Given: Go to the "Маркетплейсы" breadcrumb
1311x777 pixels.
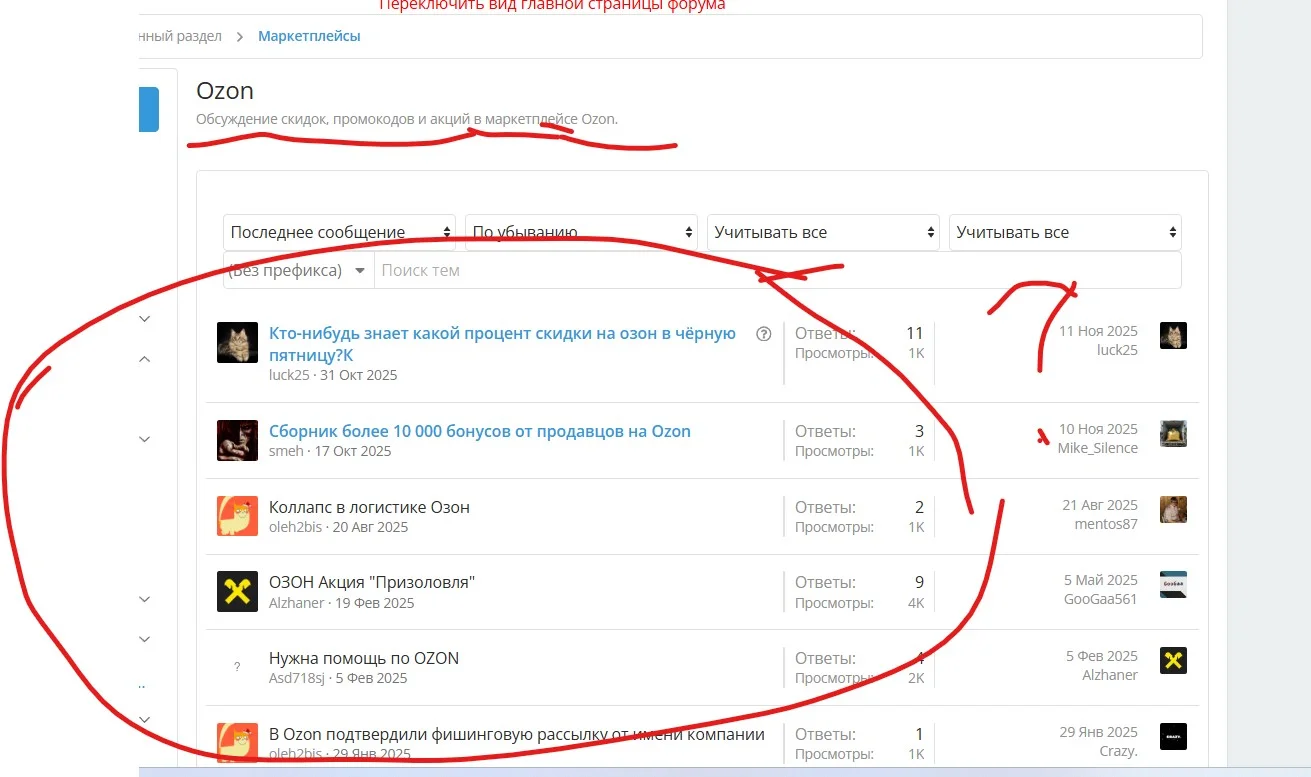Looking at the screenshot, I should coord(309,36).
